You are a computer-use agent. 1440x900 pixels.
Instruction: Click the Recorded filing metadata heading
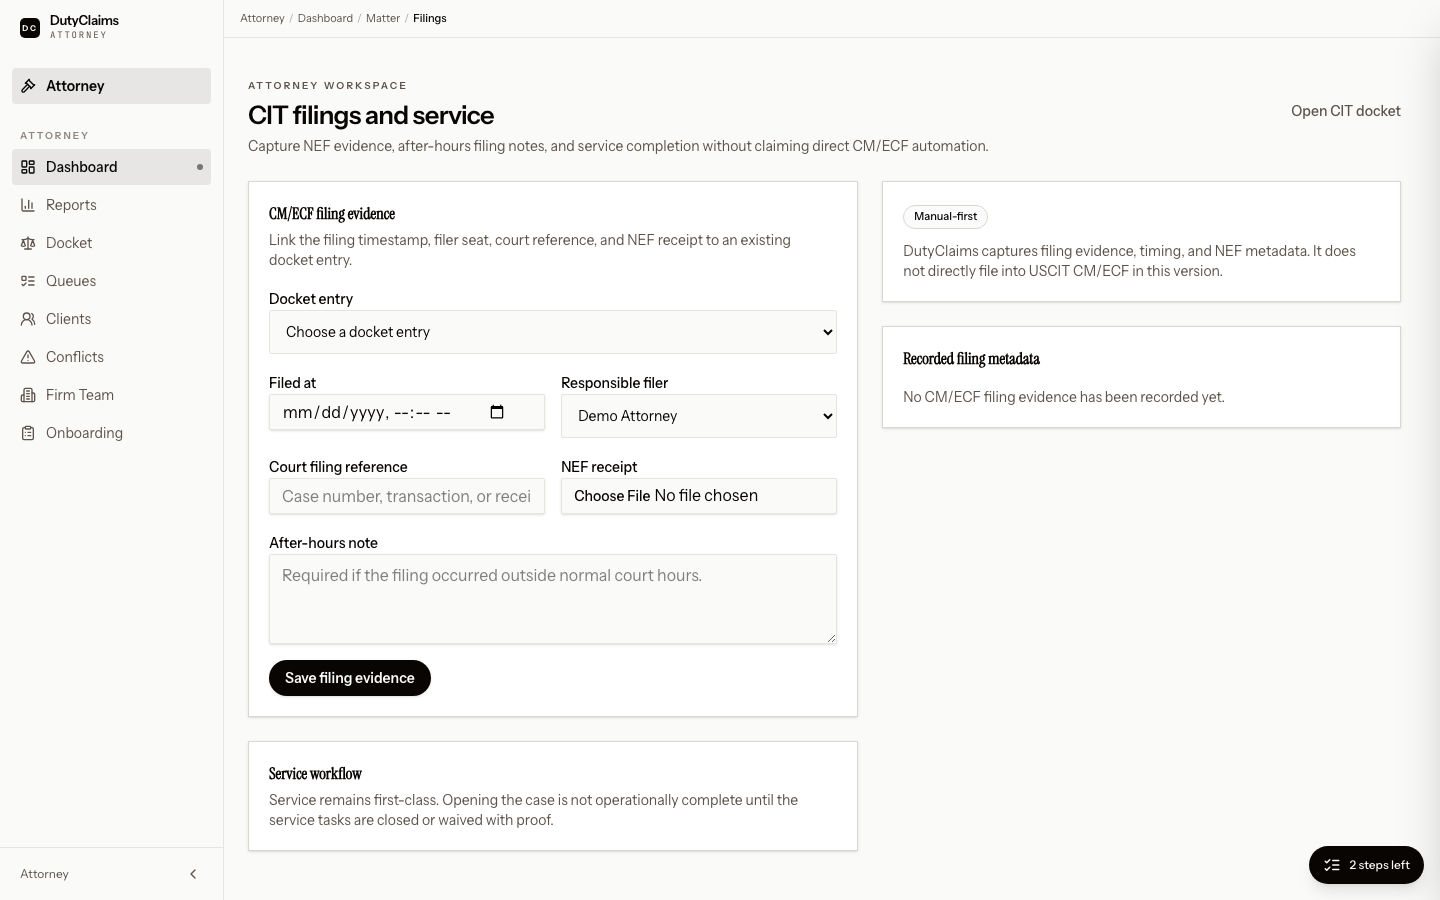(x=971, y=359)
